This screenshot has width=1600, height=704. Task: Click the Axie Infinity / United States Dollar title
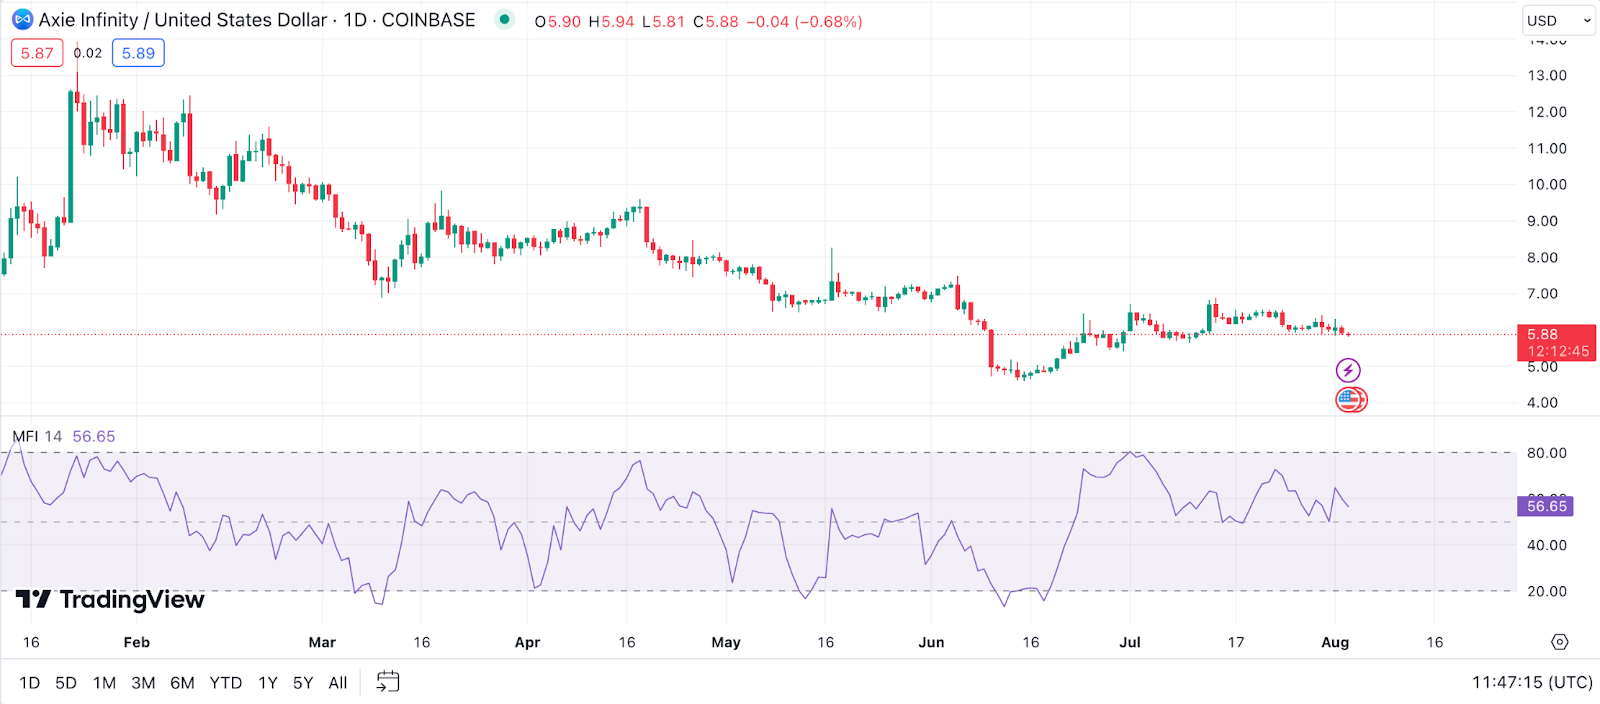[183, 20]
